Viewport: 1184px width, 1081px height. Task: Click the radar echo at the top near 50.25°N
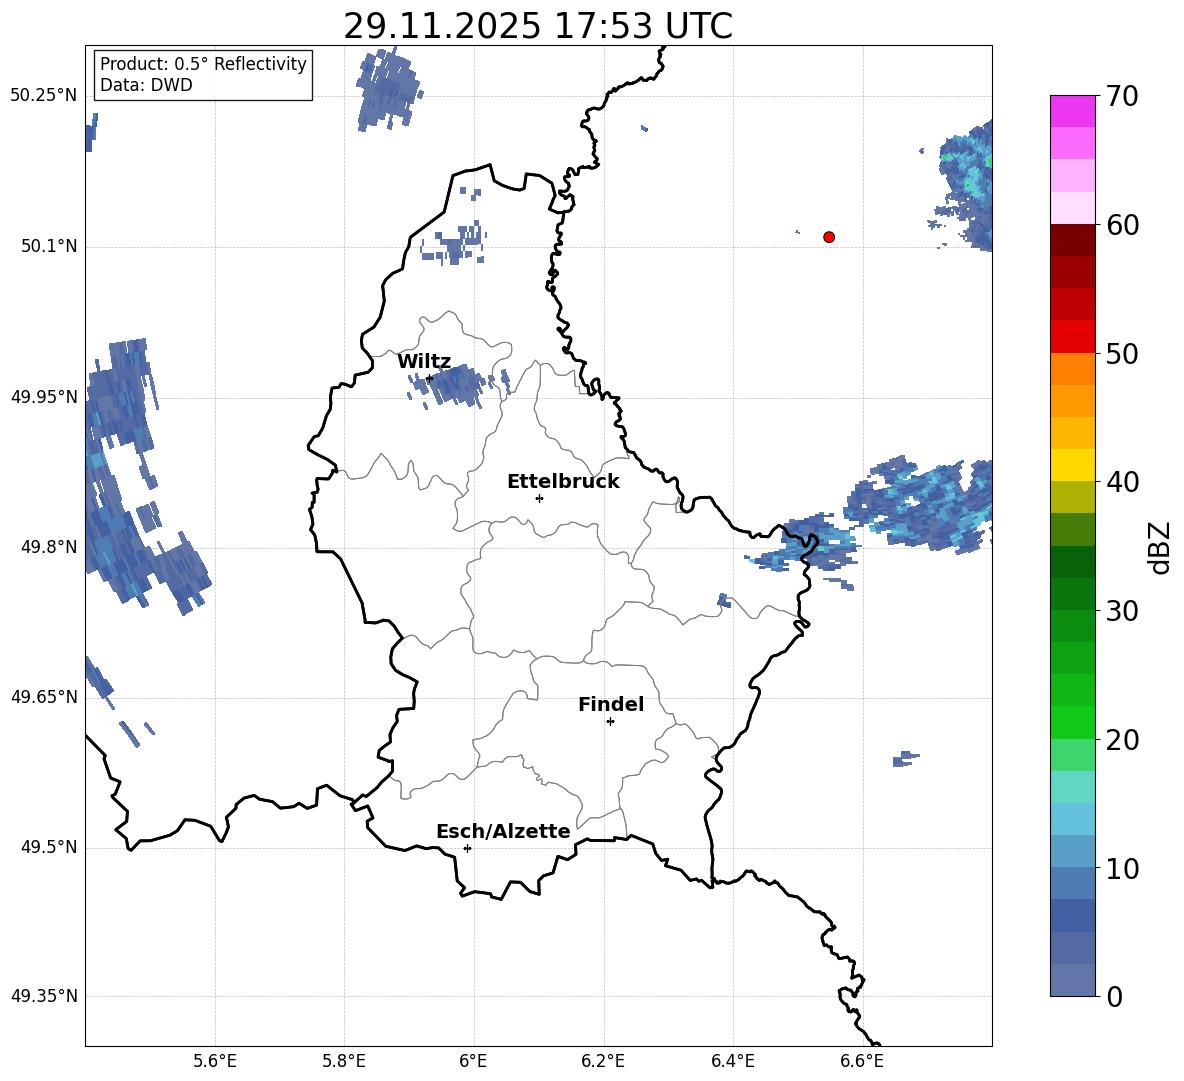(388, 89)
